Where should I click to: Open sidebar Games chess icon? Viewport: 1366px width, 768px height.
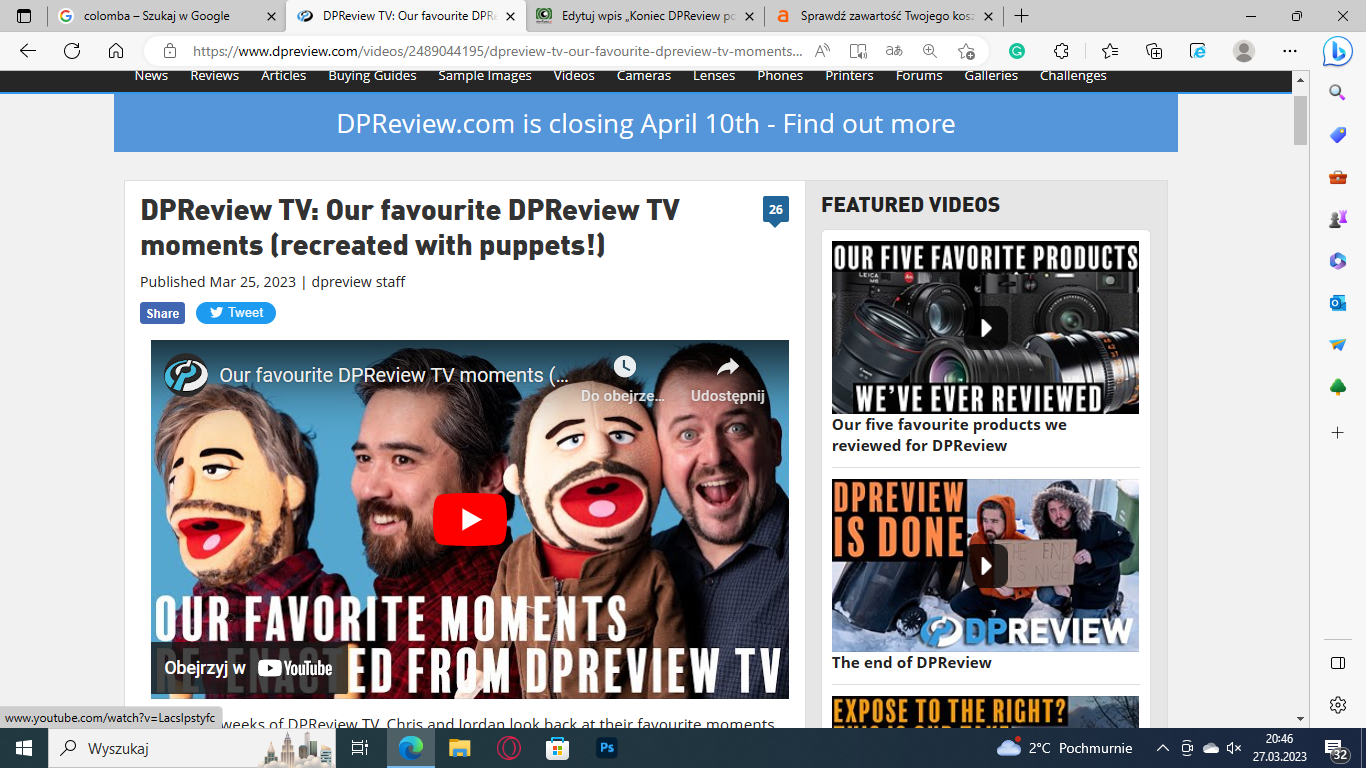point(1337,219)
